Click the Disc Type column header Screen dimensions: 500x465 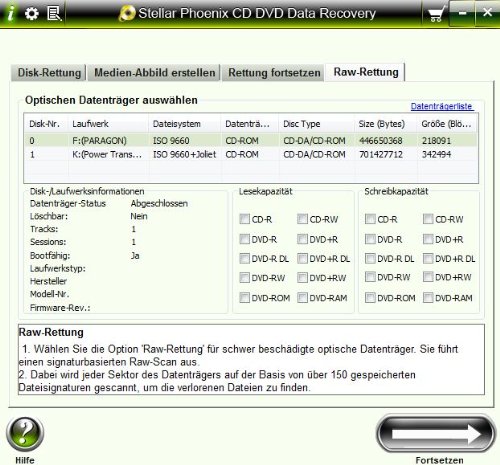317,124
